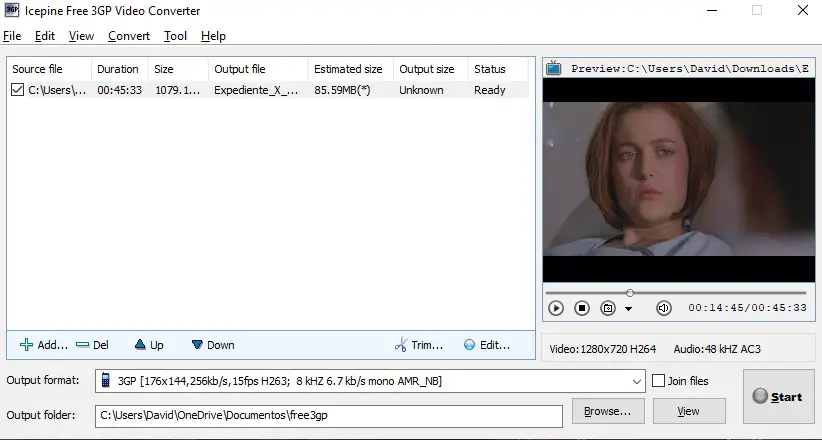Click the Unknown output size cell
The height and width of the screenshot is (440, 822).
pyautogui.click(x=421, y=90)
